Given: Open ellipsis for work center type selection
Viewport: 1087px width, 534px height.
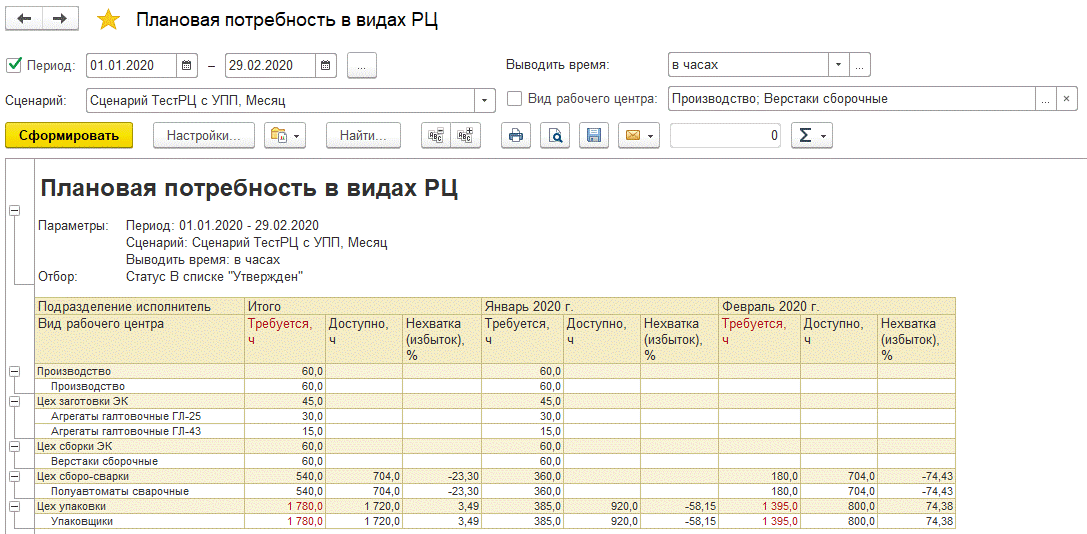Looking at the screenshot, I should coord(1045,99).
